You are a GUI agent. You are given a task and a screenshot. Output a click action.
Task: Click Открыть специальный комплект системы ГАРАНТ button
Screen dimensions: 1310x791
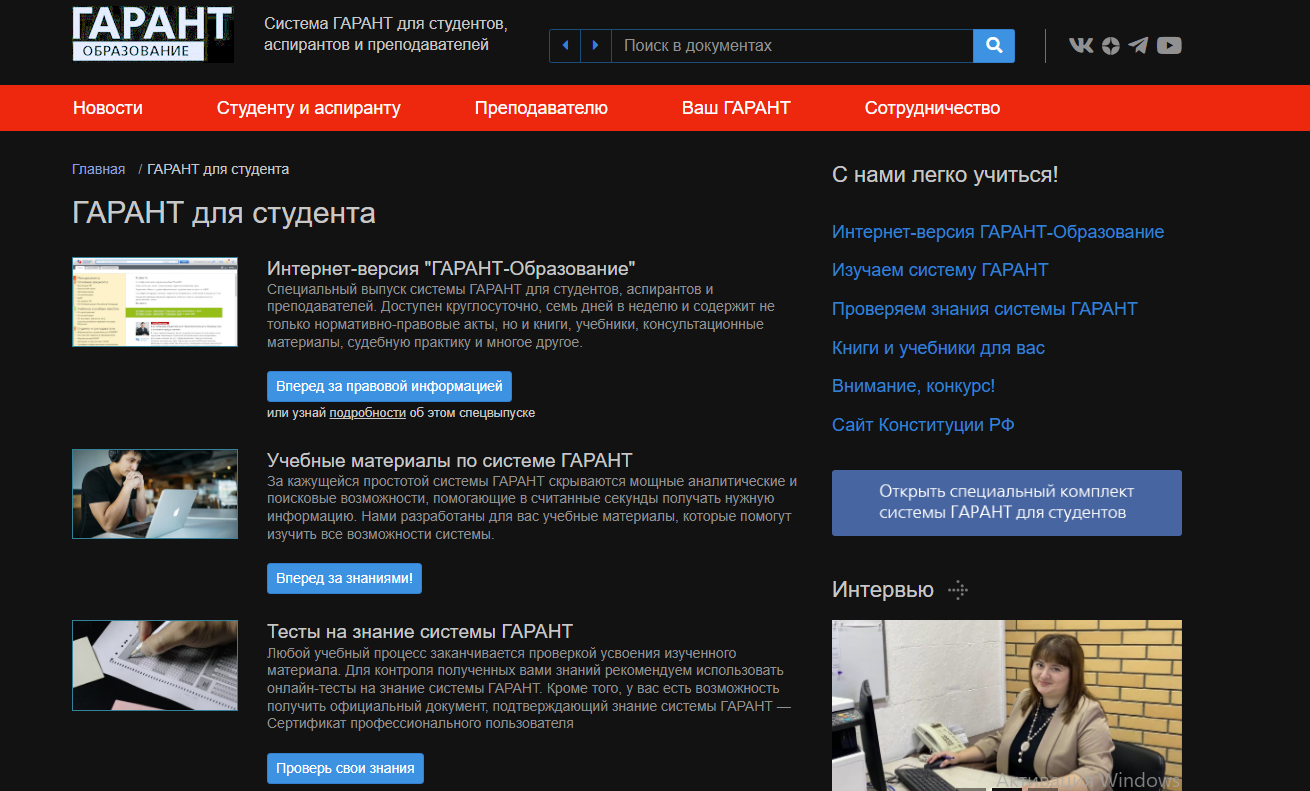pyautogui.click(x=1007, y=503)
